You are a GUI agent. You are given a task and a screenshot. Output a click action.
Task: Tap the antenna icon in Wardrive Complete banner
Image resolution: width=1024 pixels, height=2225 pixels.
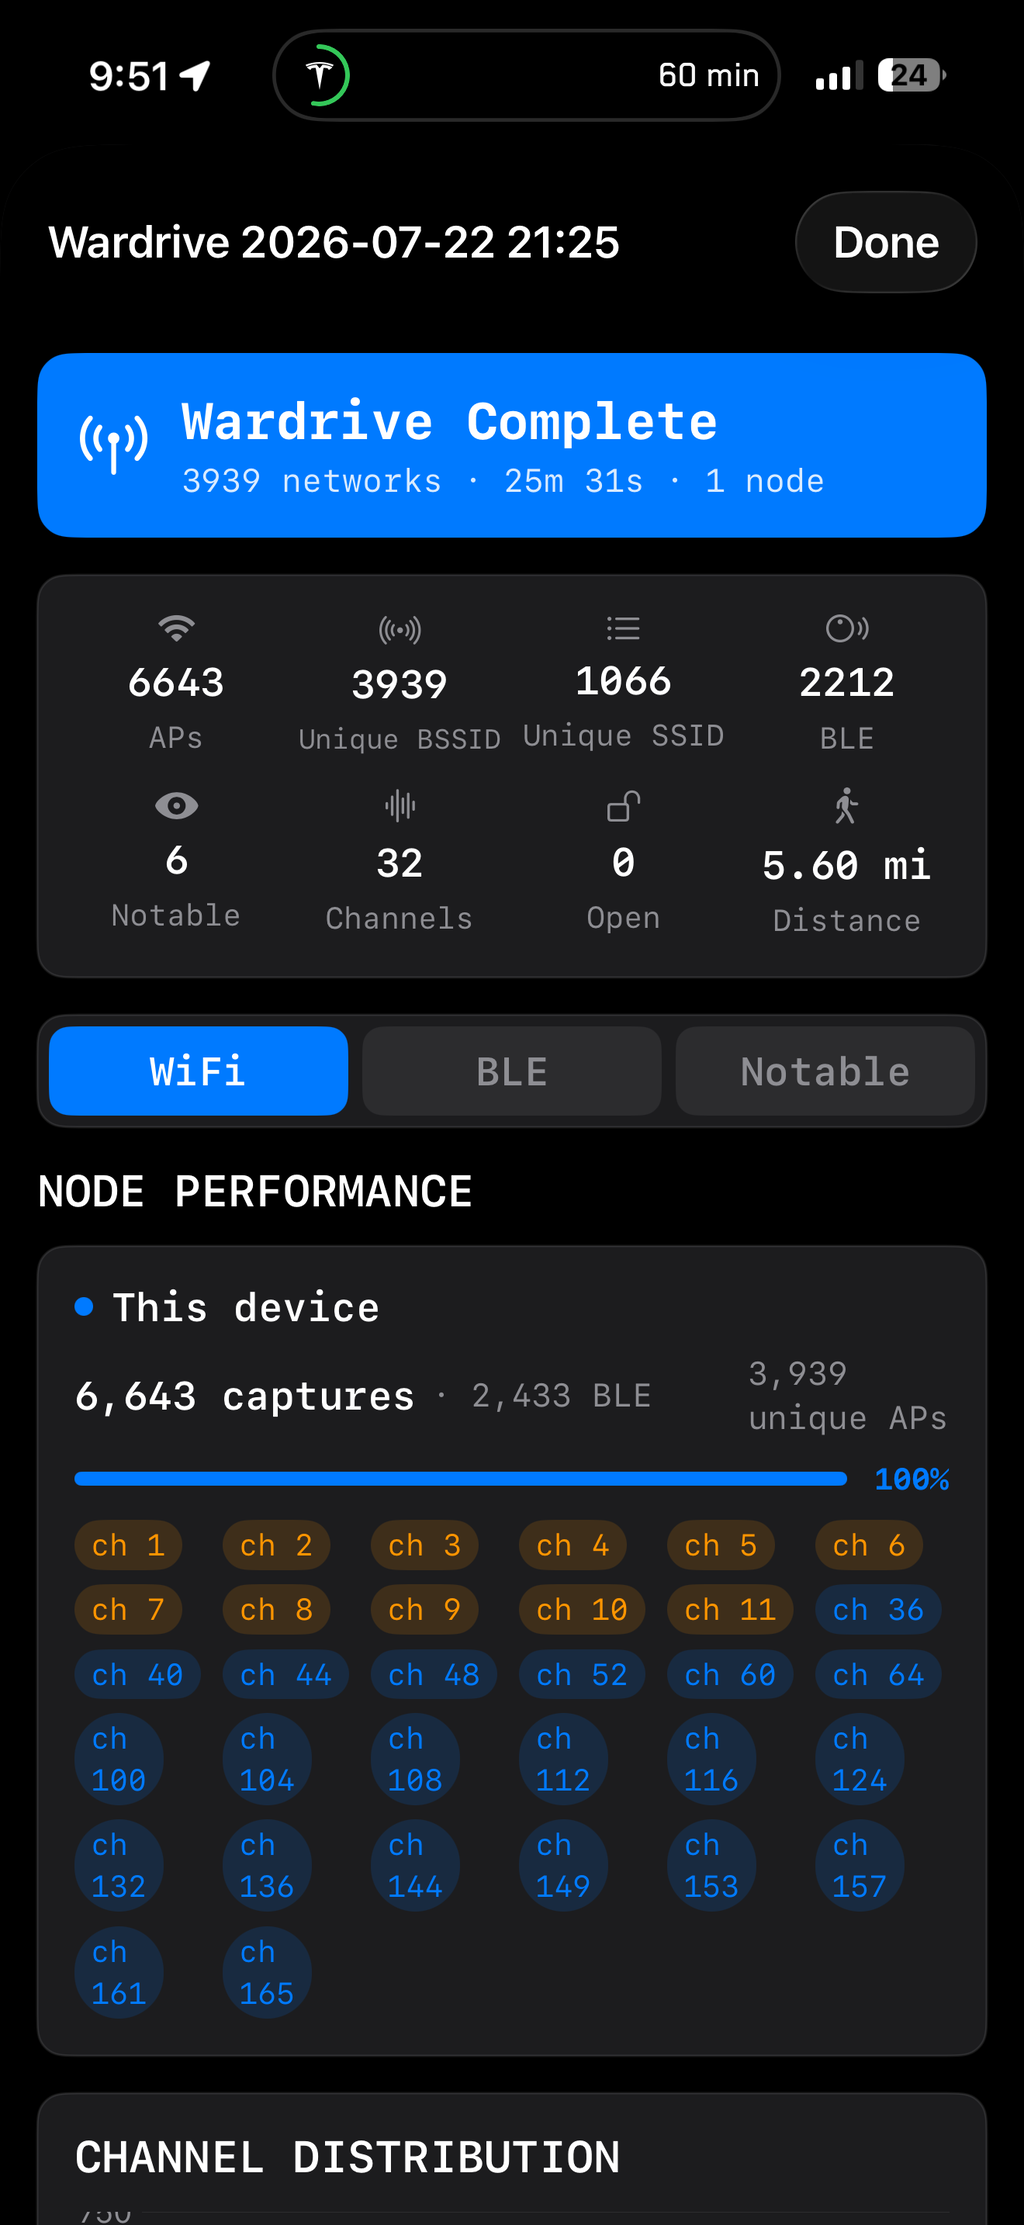114,443
